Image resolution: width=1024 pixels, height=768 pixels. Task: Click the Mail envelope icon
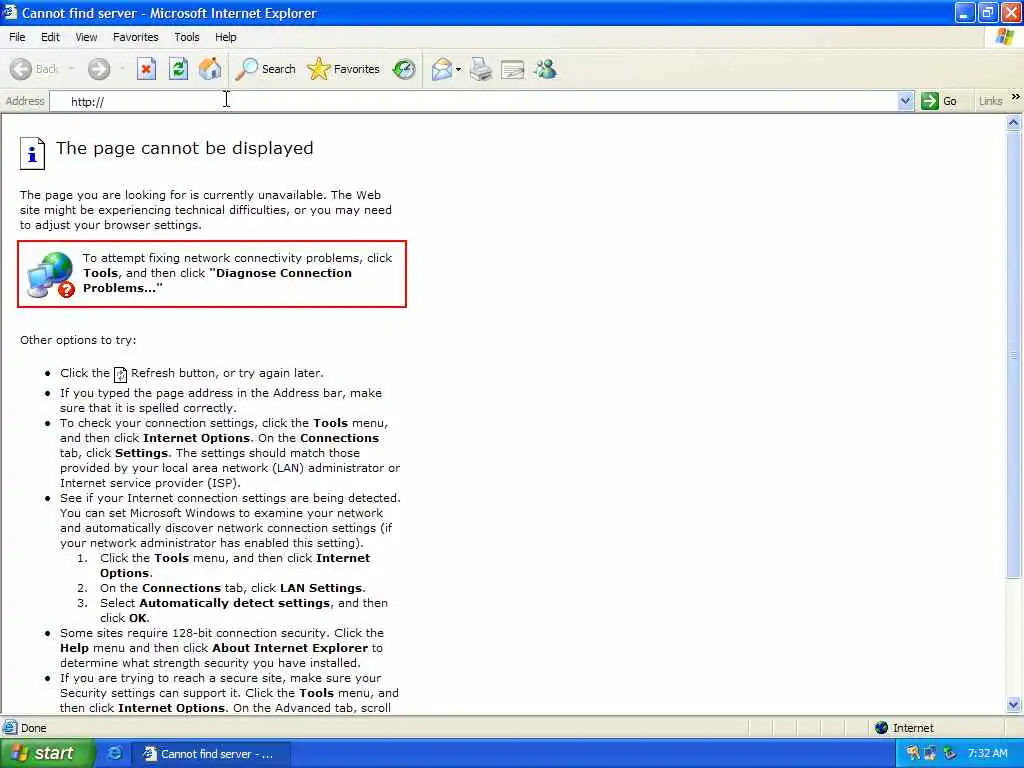coord(442,69)
